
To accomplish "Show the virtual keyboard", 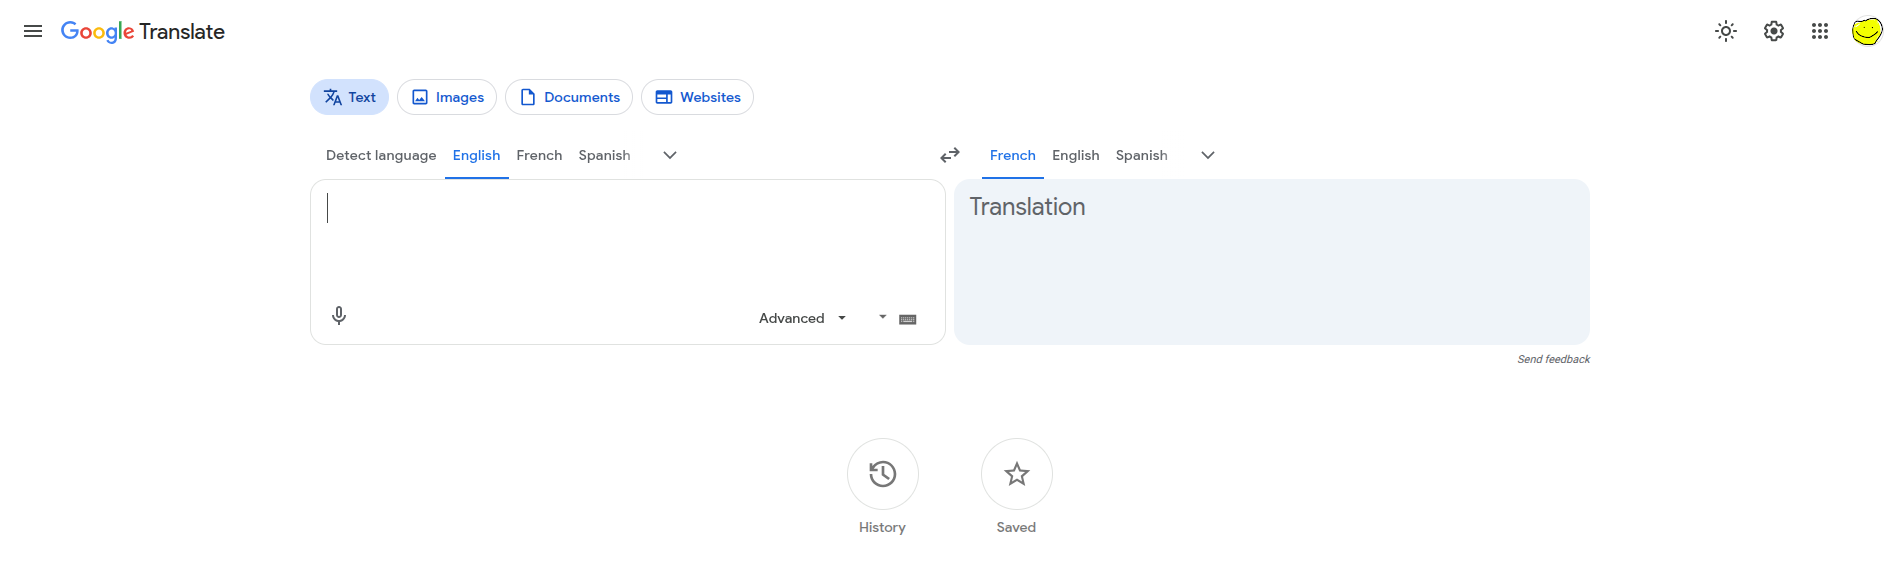I will 908,319.
